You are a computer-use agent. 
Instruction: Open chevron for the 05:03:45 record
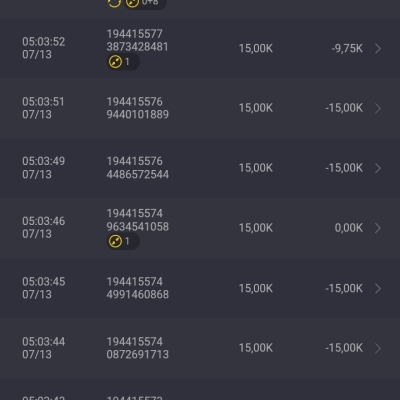coord(378,288)
